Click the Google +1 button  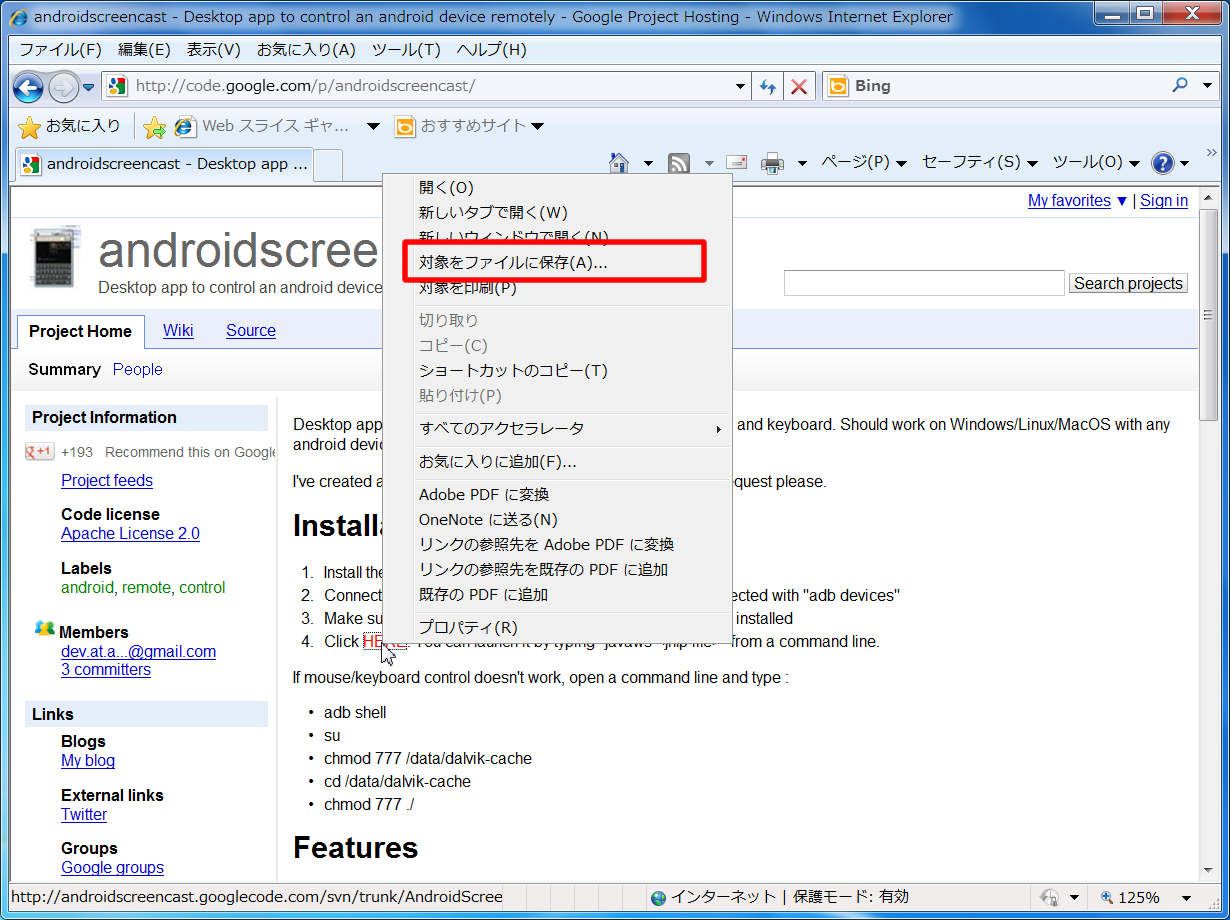40,452
